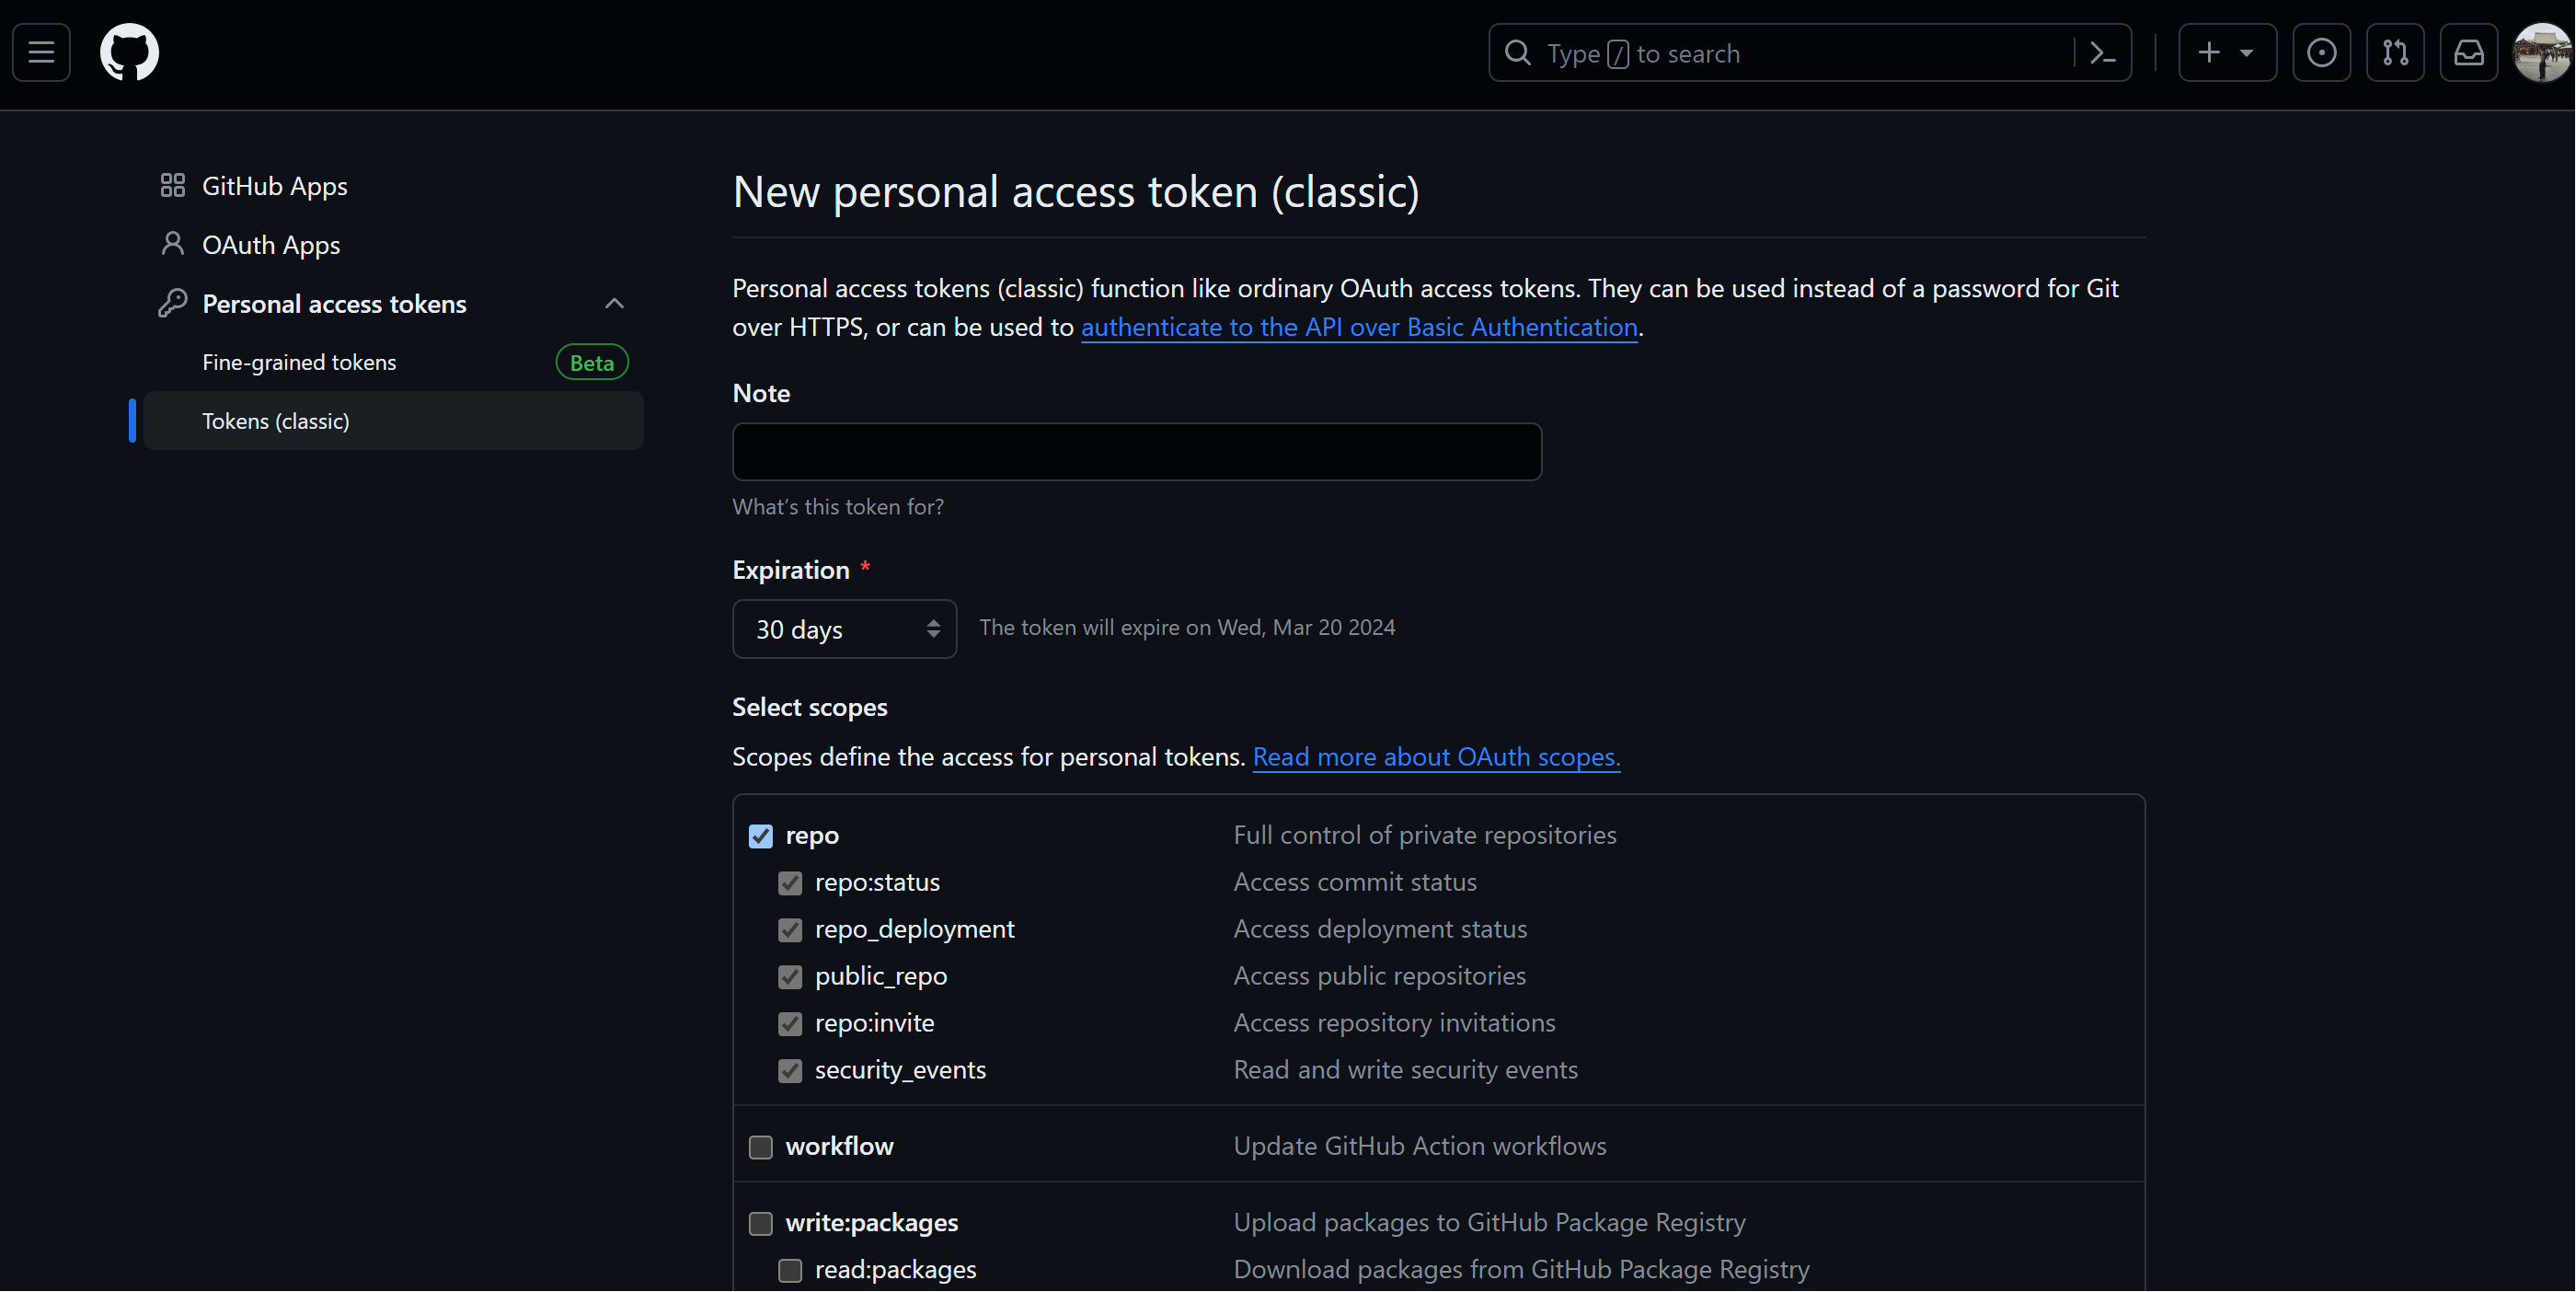
Task: Open Read more about OAuth scopes link
Action: 1436,757
